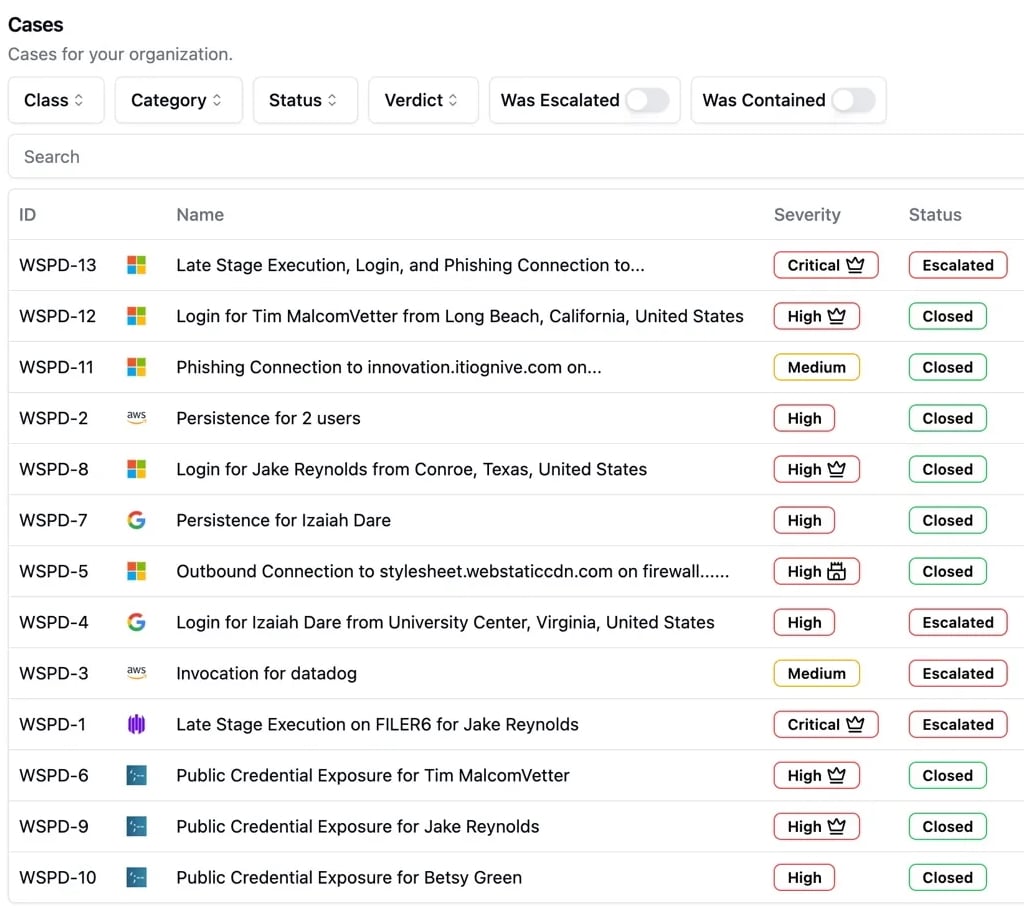Click crown icon in WSPD-8 High badge
1024x906 pixels.
[x=837, y=468]
